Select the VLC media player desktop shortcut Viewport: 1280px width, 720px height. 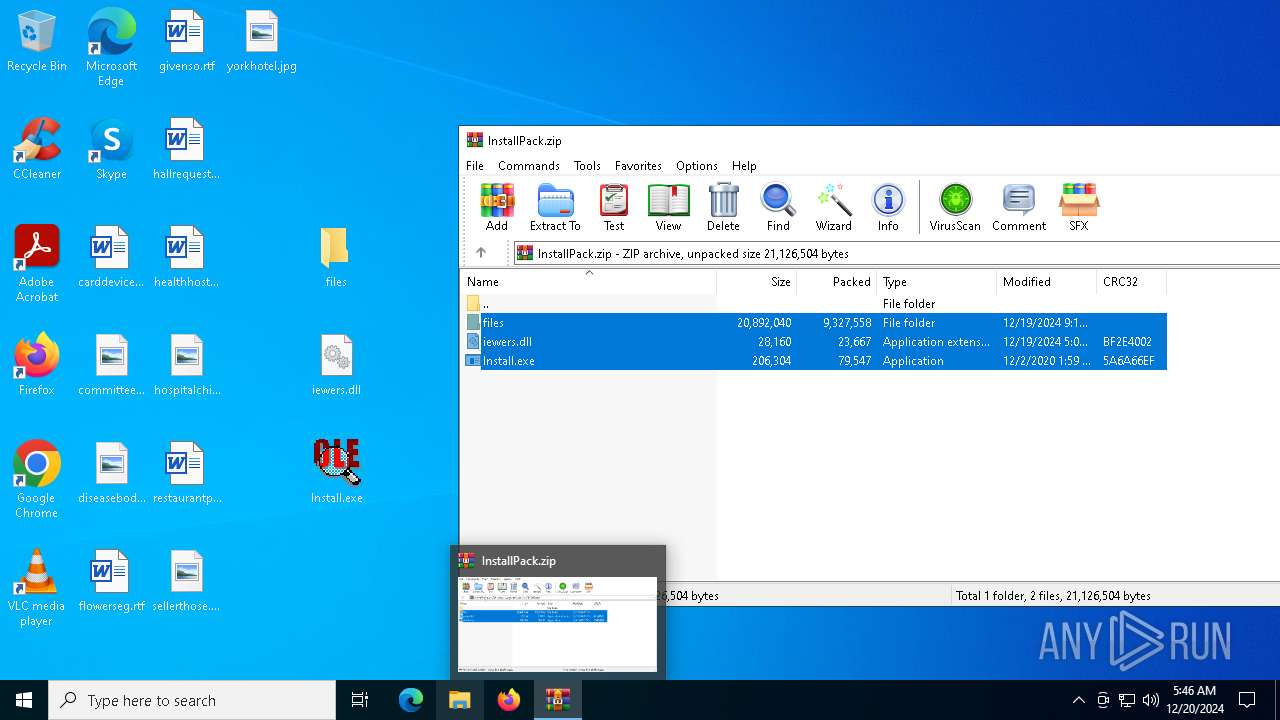[x=37, y=588]
